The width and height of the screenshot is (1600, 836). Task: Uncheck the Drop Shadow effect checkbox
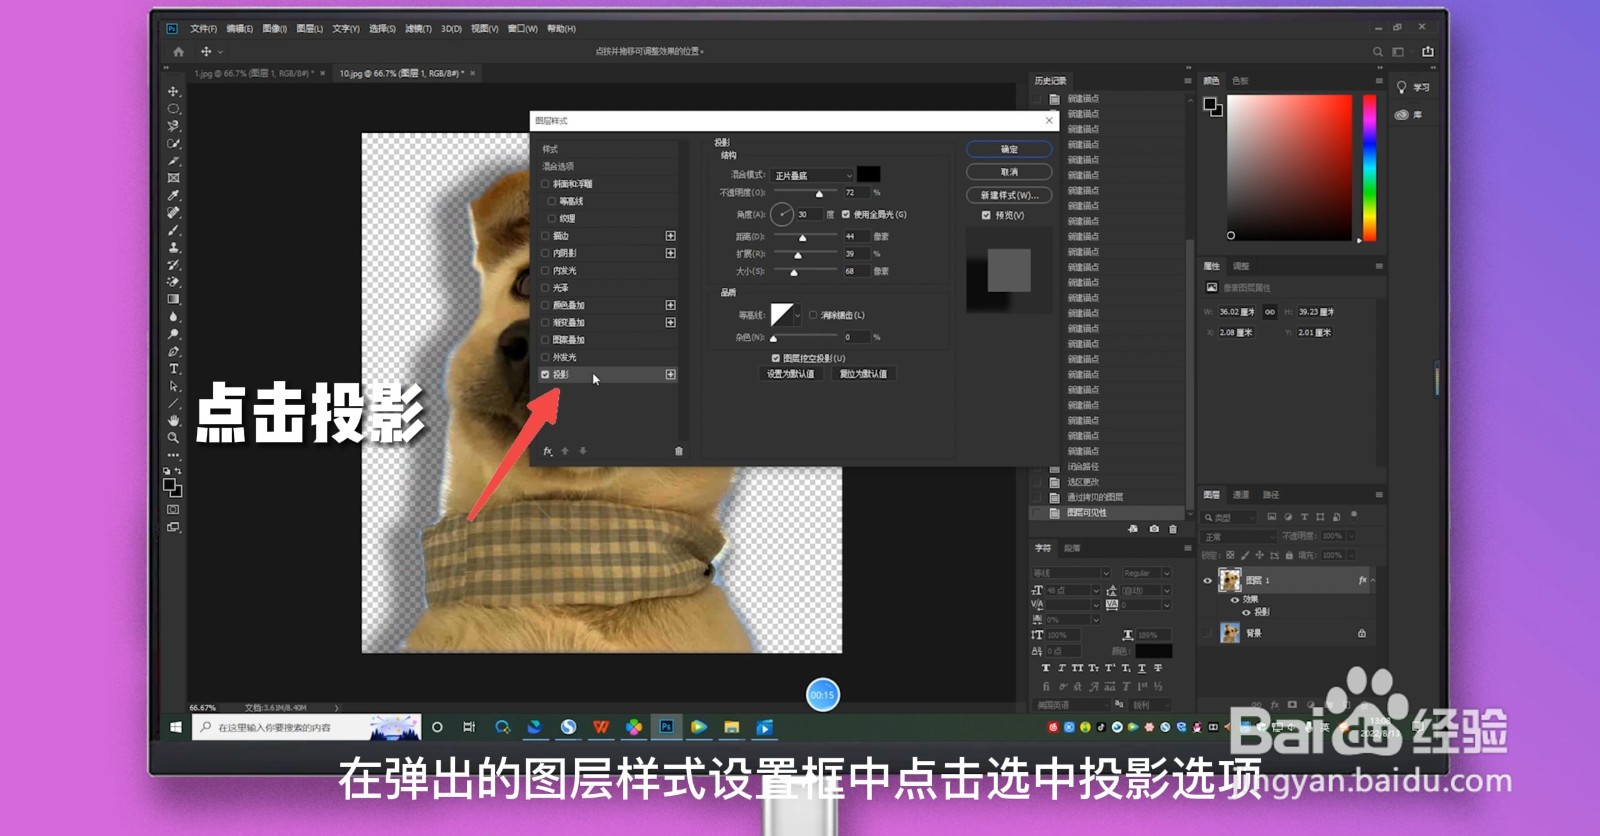pyautogui.click(x=545, y=374)
